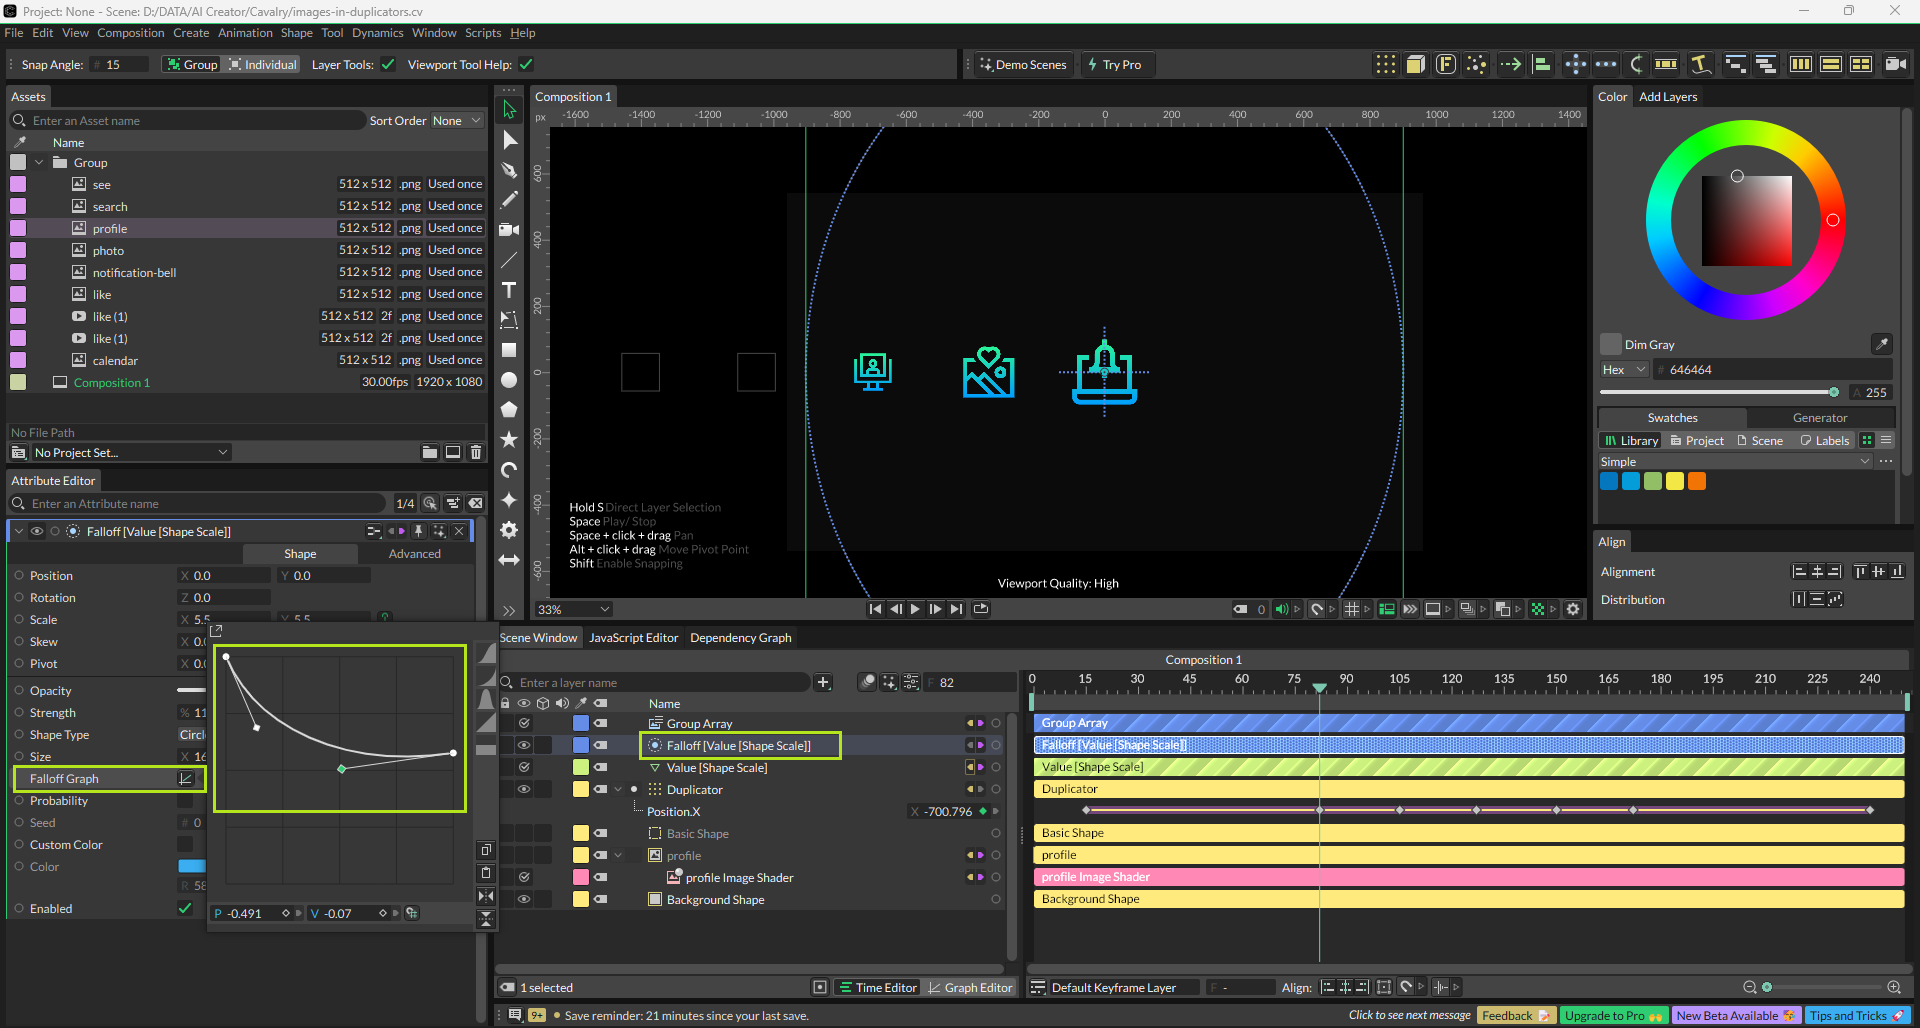
Task: Switch to the JavaScript Editor tab
Action: coord(633,638)
